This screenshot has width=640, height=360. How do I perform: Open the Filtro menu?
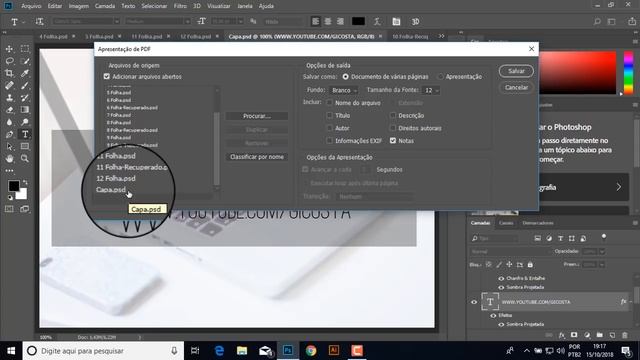[180, 6]
